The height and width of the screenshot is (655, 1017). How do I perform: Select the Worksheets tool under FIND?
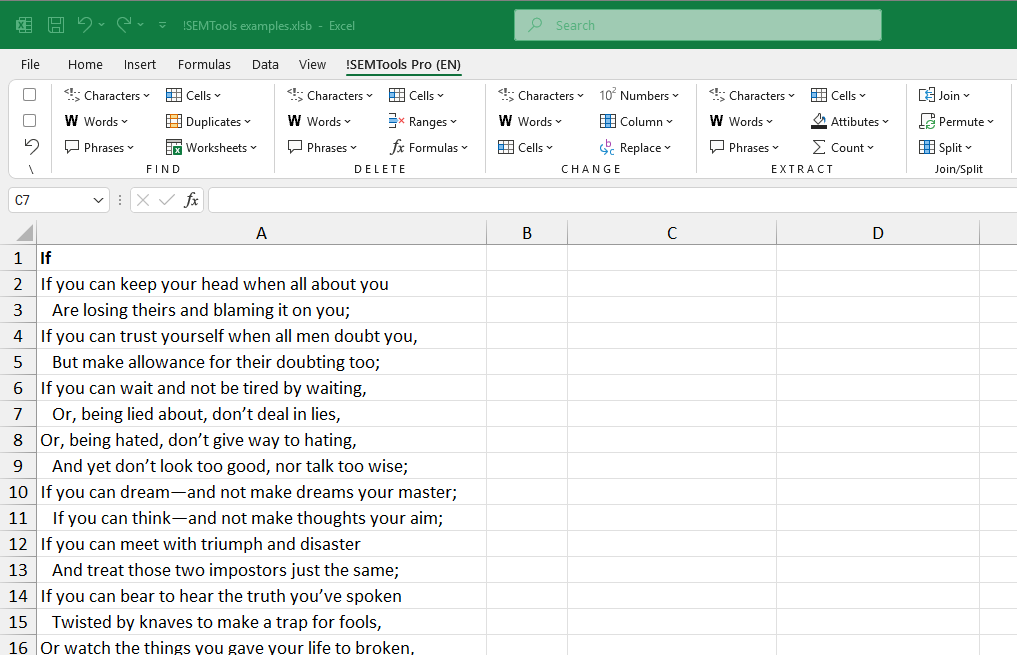tap(213, 147)
